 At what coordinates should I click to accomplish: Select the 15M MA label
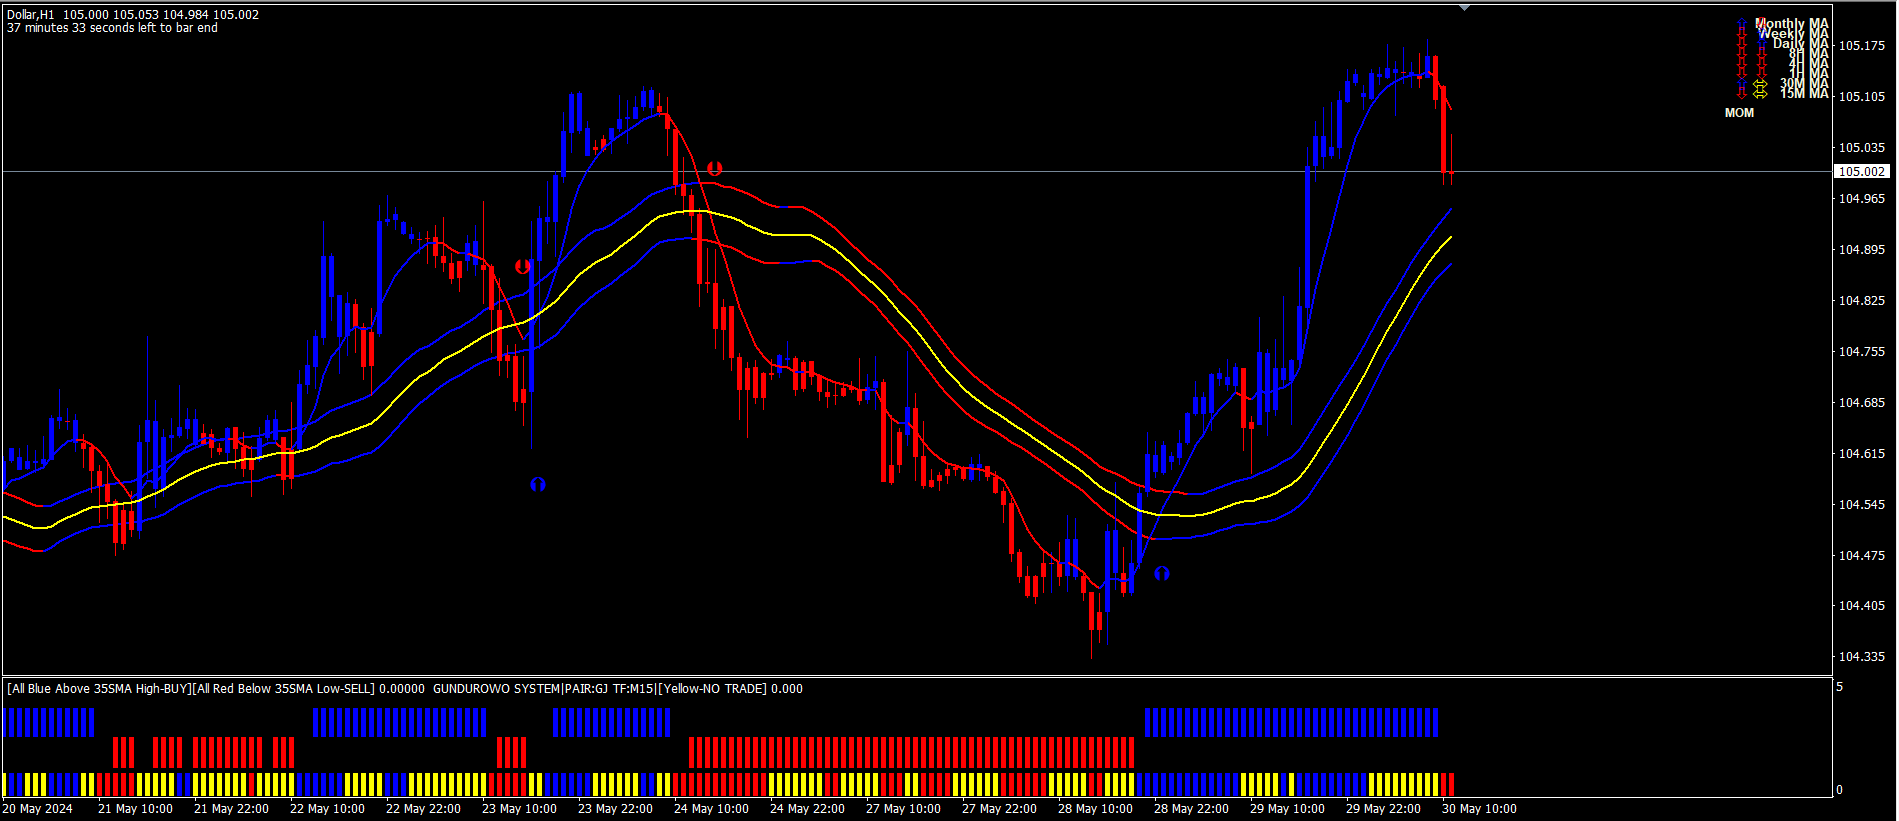tap(1804, 93)
